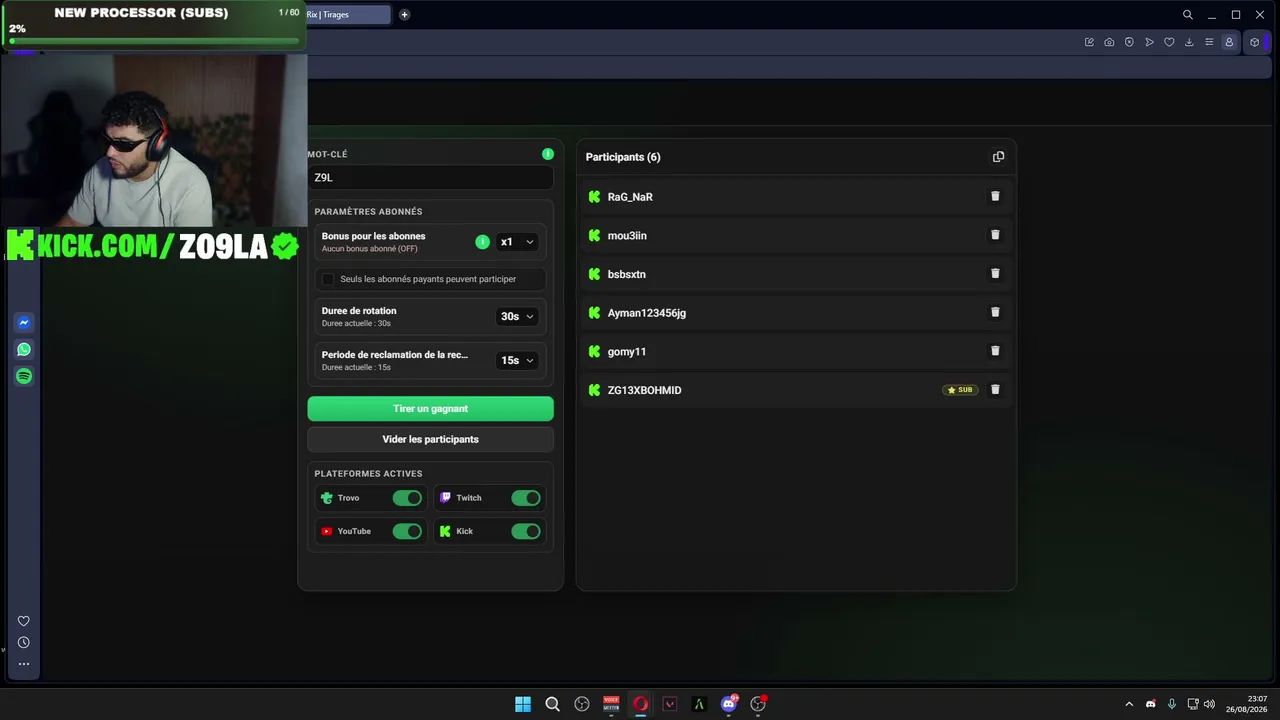This screenshot has height=720, width=1280.
Task: Click participant name RaG_NaR
Action: (630, 197)
